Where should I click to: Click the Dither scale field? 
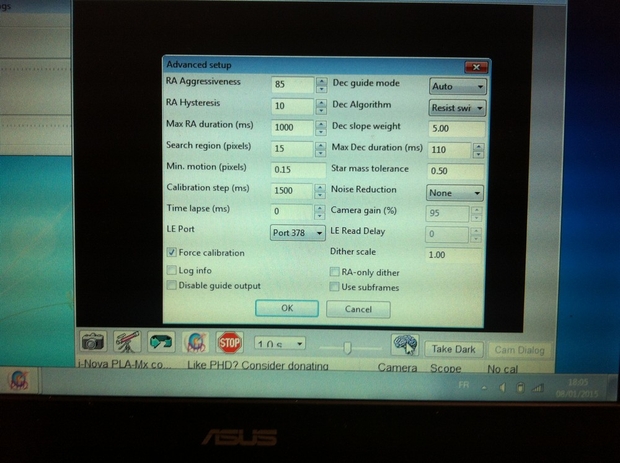click(x=454, y=255)
